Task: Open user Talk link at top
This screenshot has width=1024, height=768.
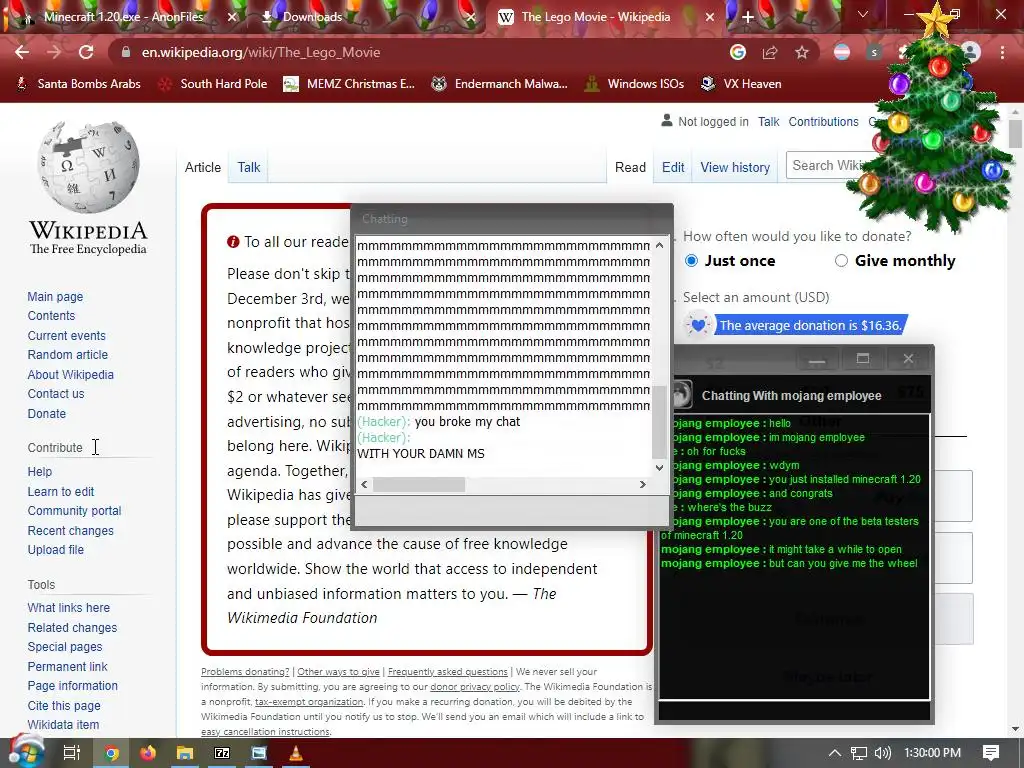Action: pyautogui.click(x=769, y=121)
